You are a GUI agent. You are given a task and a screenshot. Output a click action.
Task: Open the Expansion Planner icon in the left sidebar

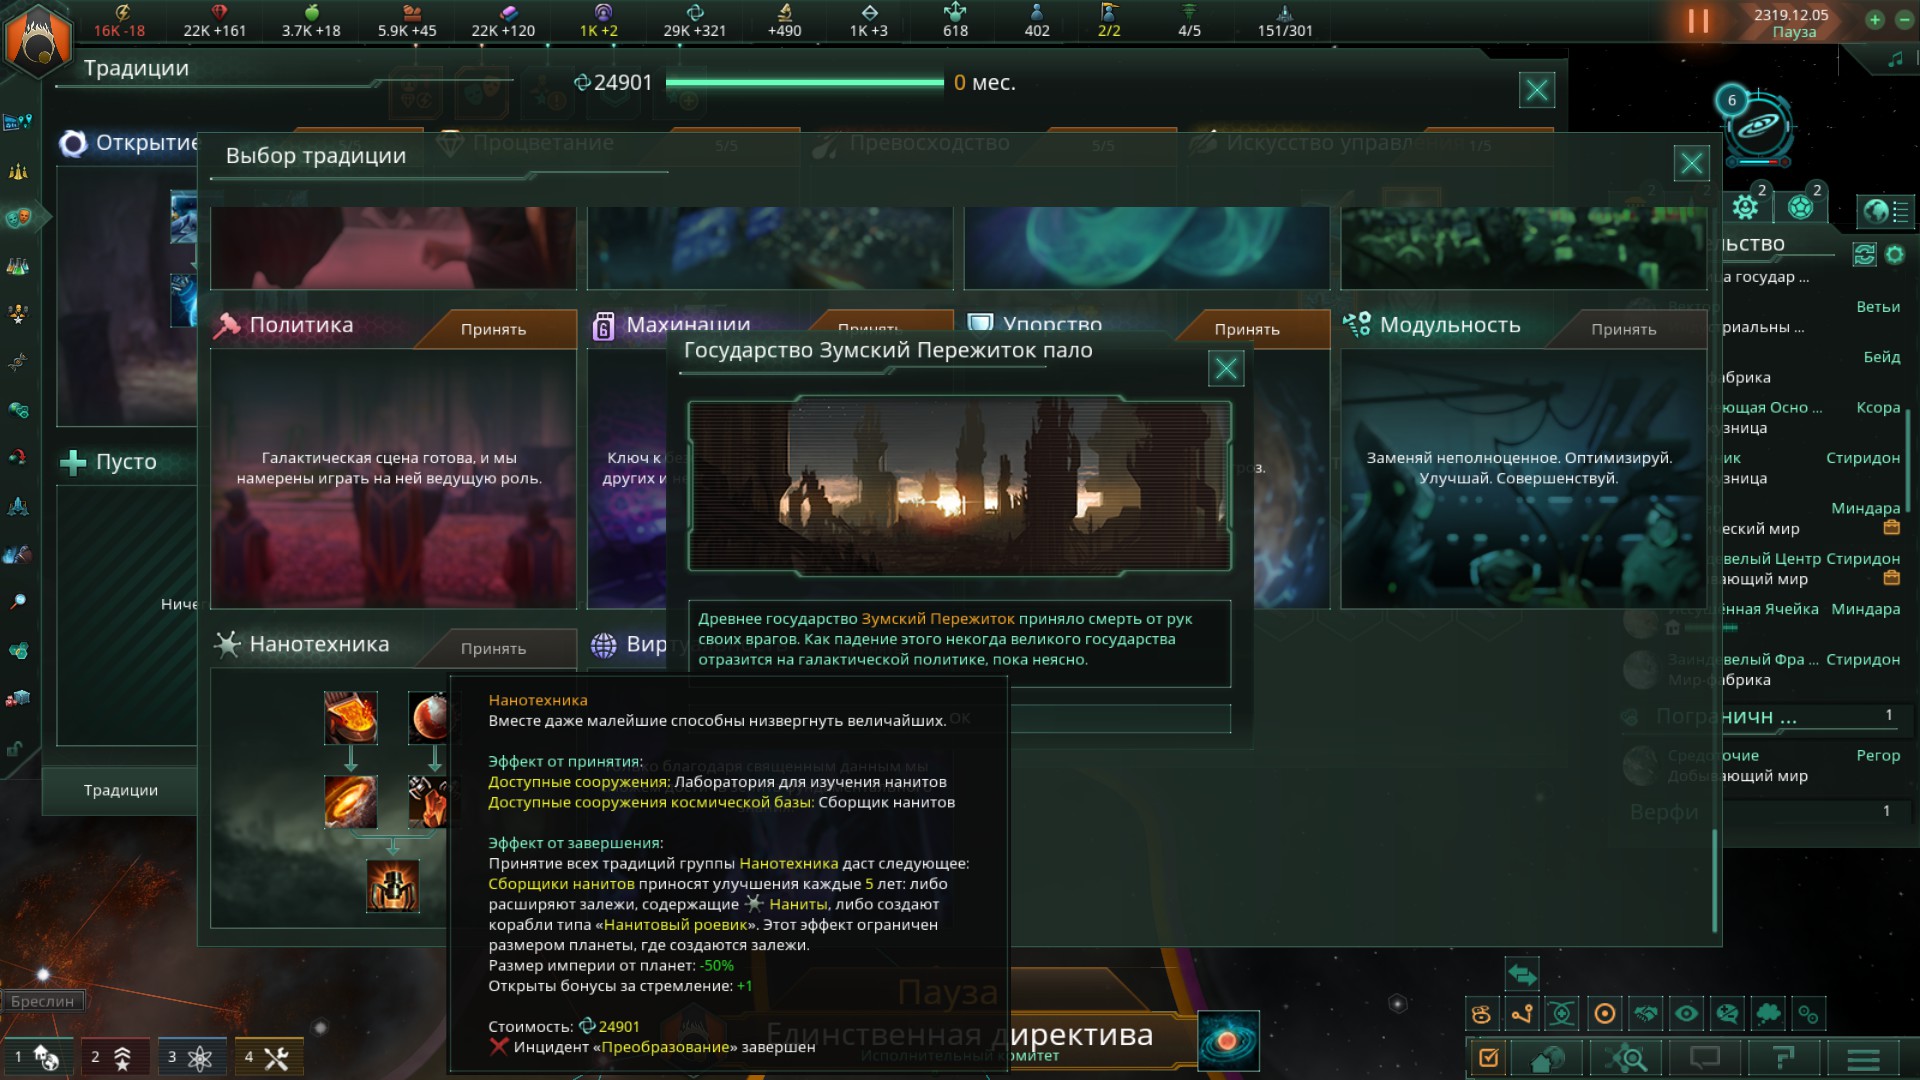click(x=18, y=122)
